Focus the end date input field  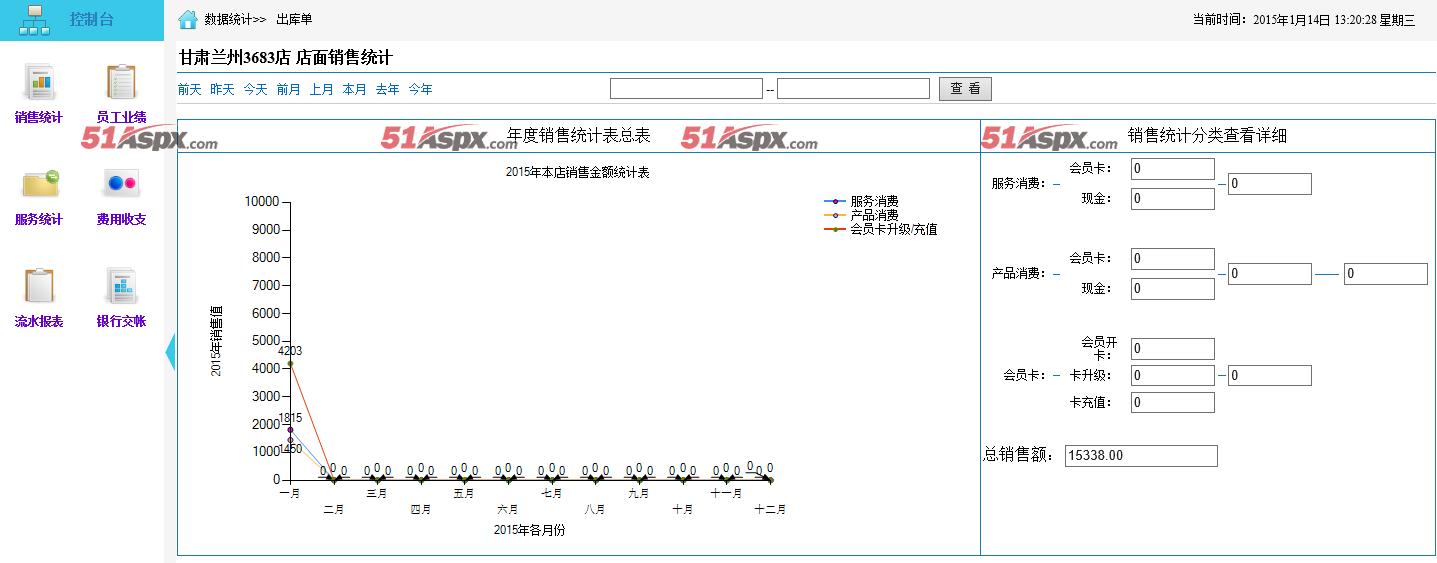click(853, 89)
